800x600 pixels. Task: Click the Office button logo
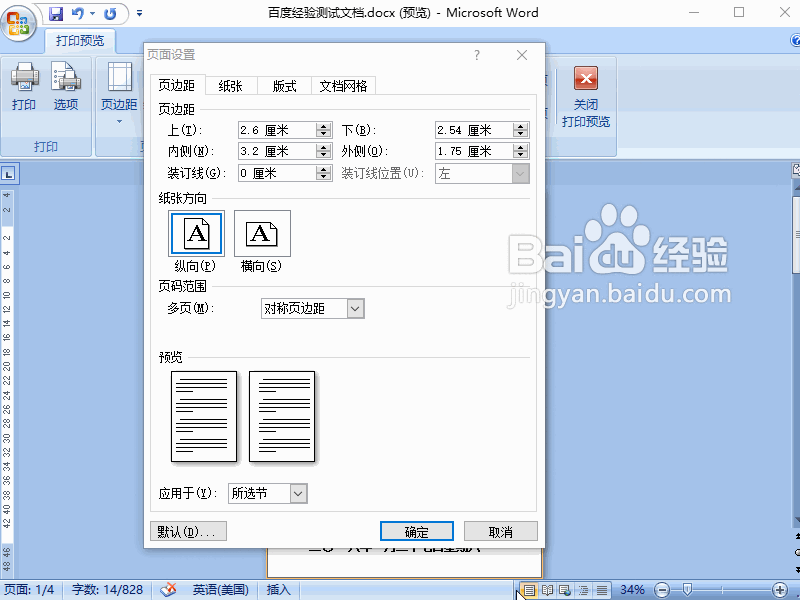click(20, 20)
